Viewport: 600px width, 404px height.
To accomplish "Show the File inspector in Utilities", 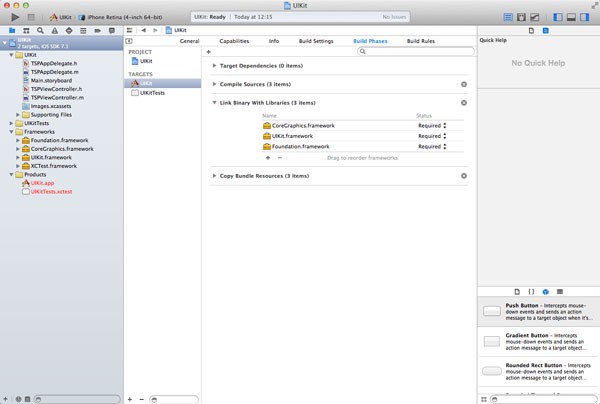I will tap(531, 31).
